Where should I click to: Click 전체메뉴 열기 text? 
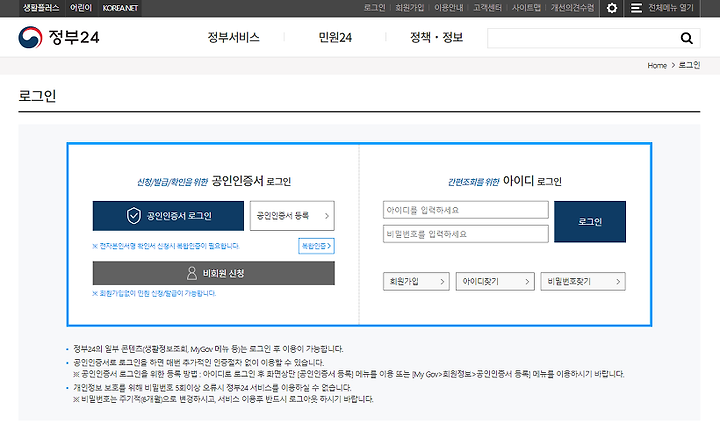670,8
